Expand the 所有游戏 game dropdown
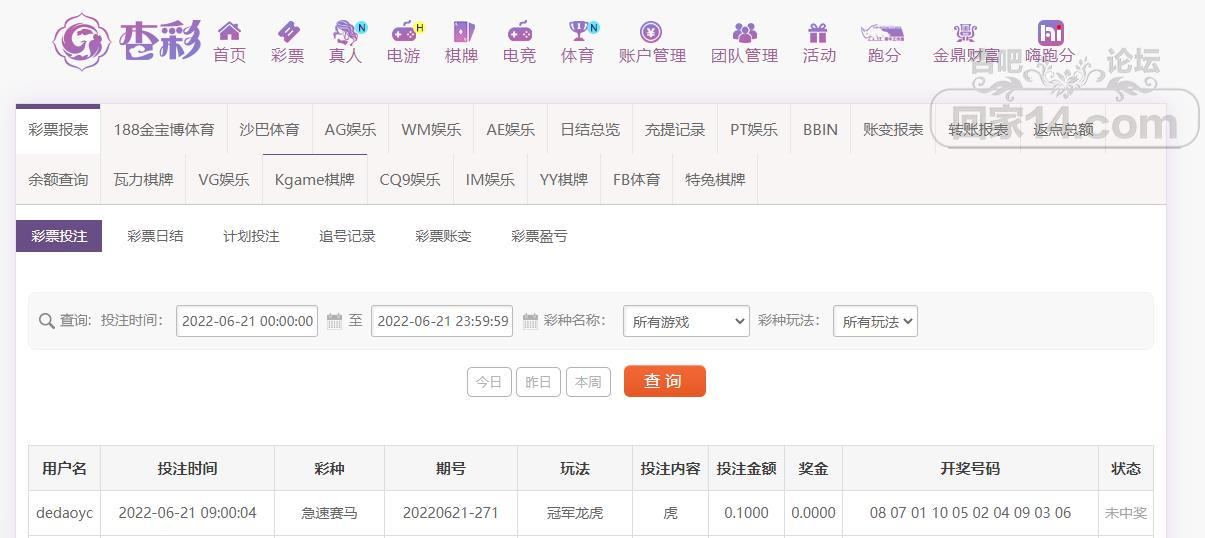 point(686,321)
